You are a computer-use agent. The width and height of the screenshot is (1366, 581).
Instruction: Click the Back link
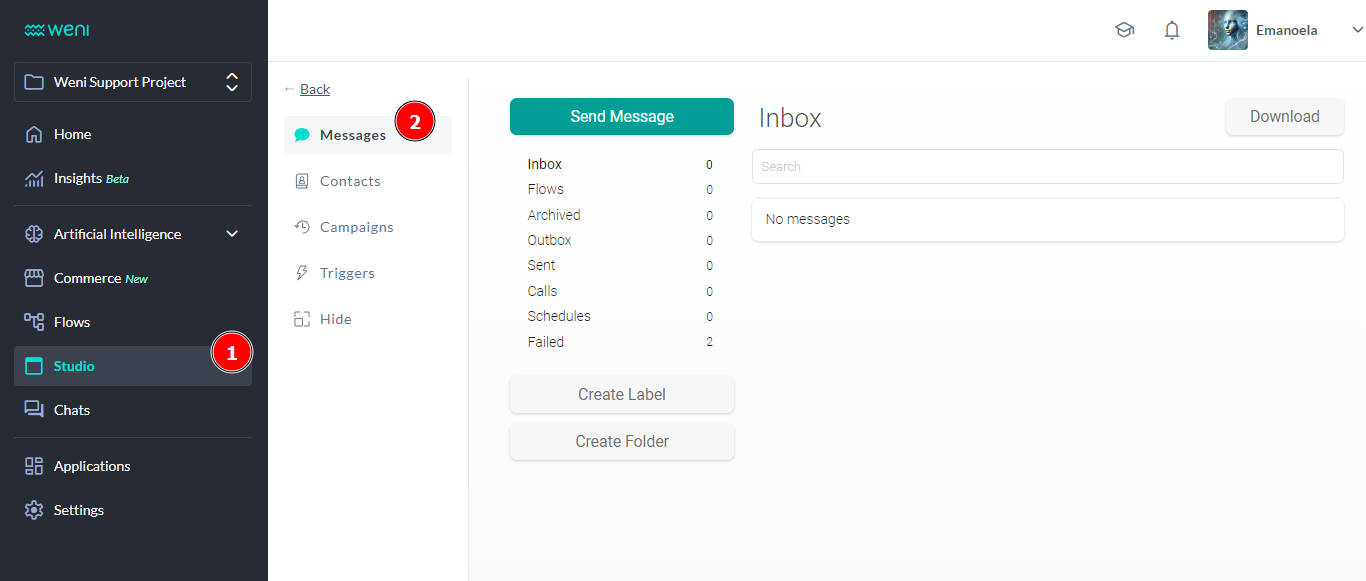point(314,89)
